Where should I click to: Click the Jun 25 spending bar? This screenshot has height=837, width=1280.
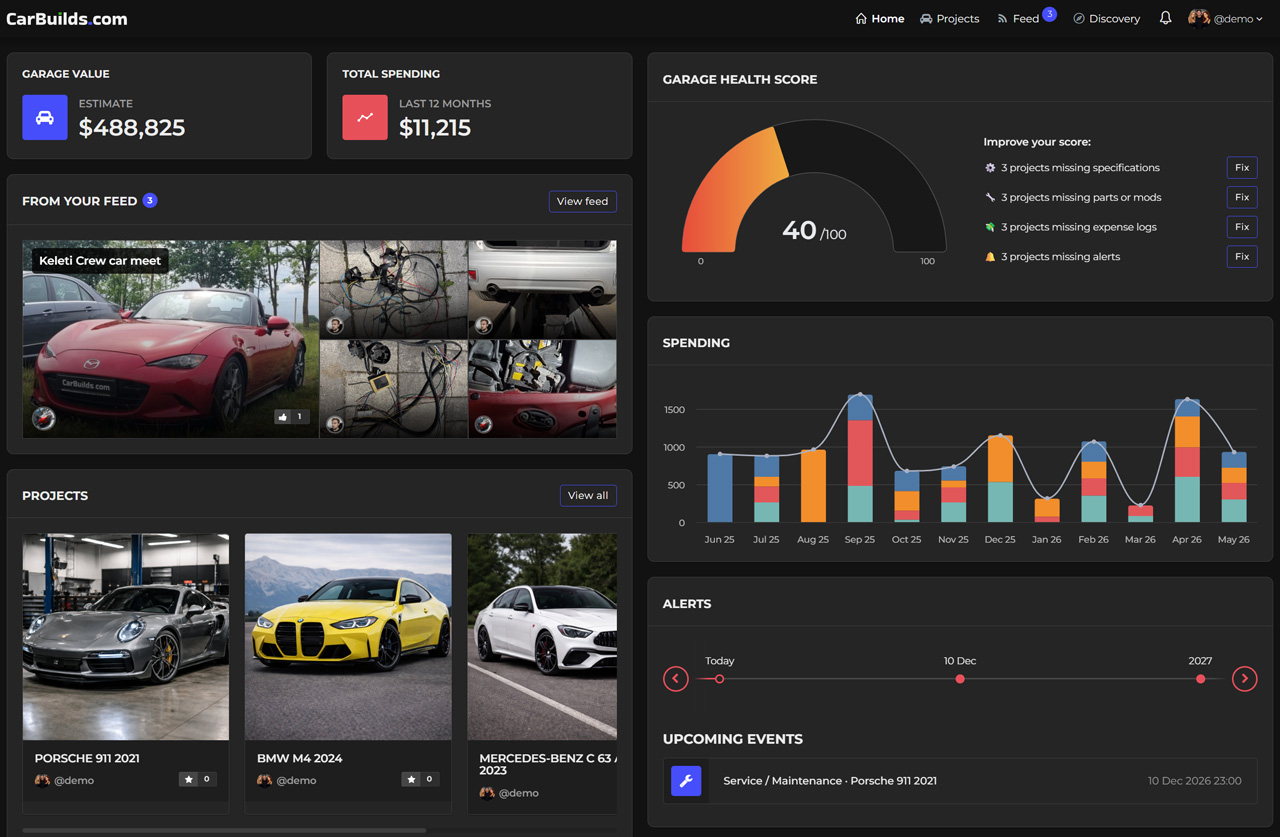click(720, 488)
